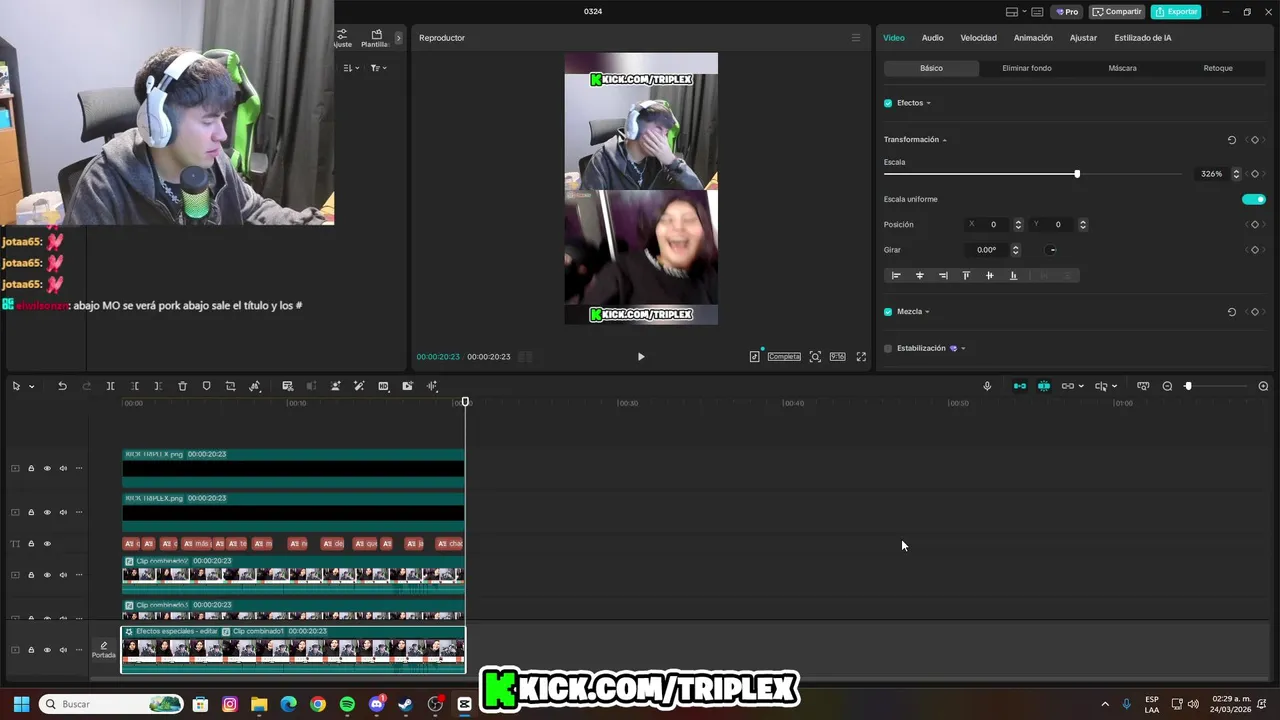Click the align left icon under Girar
This screenshot has width=1280, height=720.
896,276
